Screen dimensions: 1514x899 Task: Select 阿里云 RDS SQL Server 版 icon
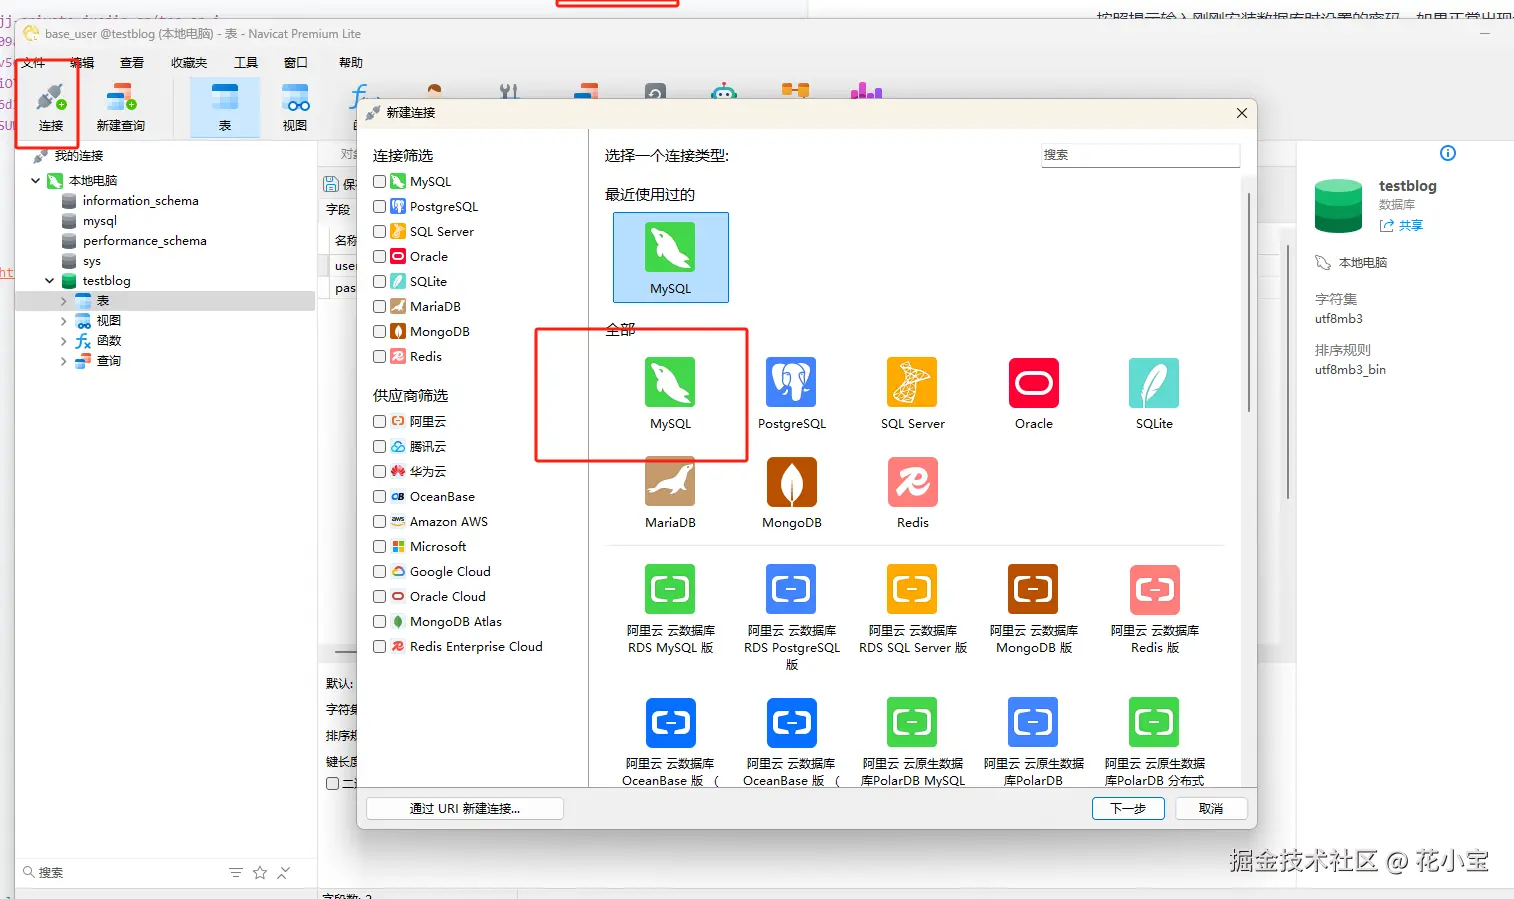pos(912,589)
